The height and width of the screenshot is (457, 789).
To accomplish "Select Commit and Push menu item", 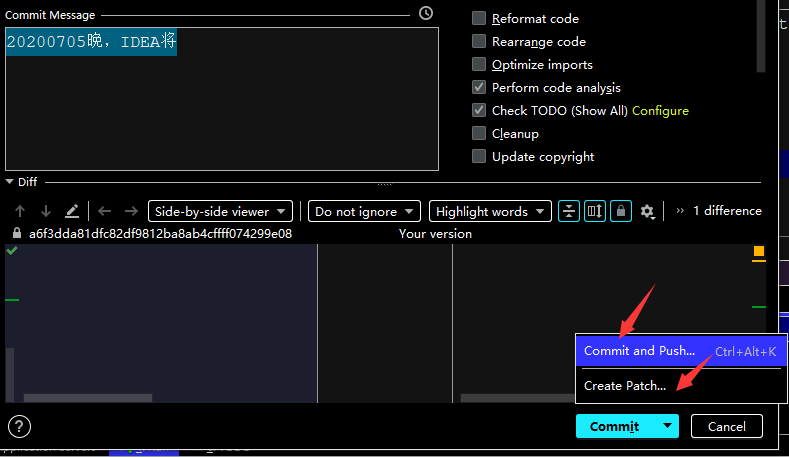I will [x=681, y=351].
